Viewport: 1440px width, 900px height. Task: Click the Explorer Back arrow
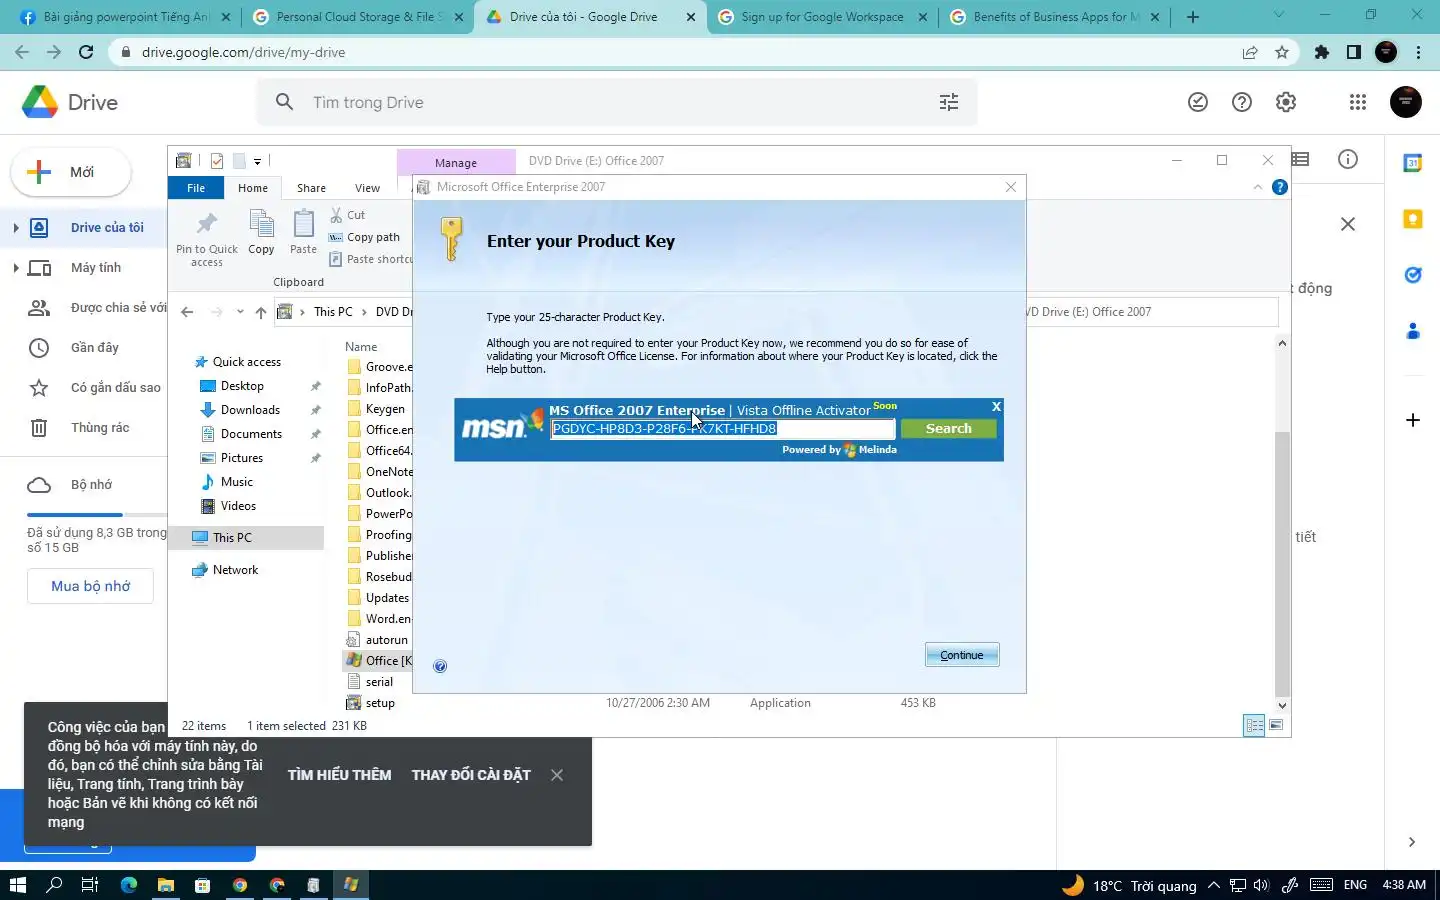(187, 312)
